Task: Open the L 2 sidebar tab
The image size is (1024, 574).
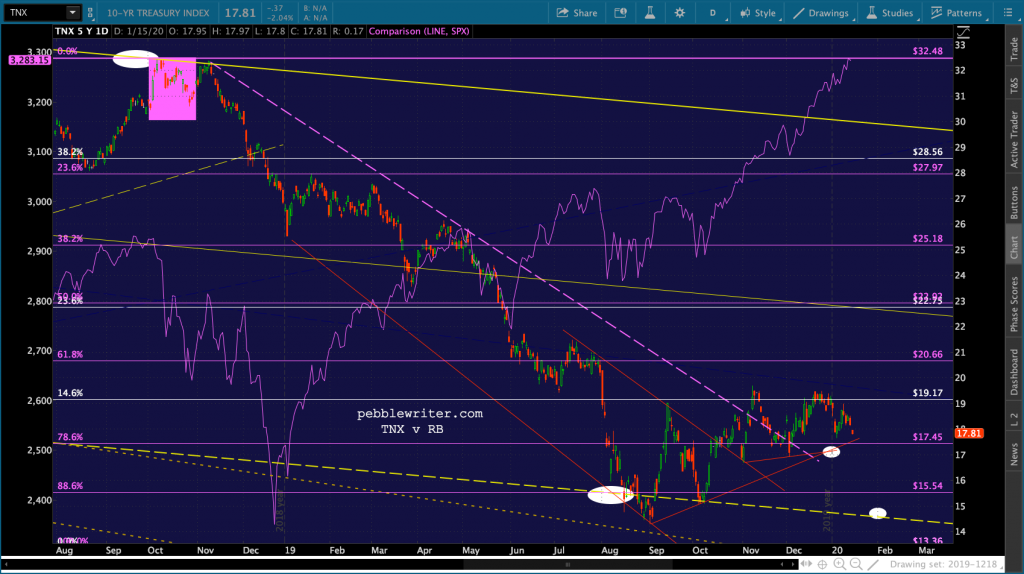Action: click(1014, 419)
